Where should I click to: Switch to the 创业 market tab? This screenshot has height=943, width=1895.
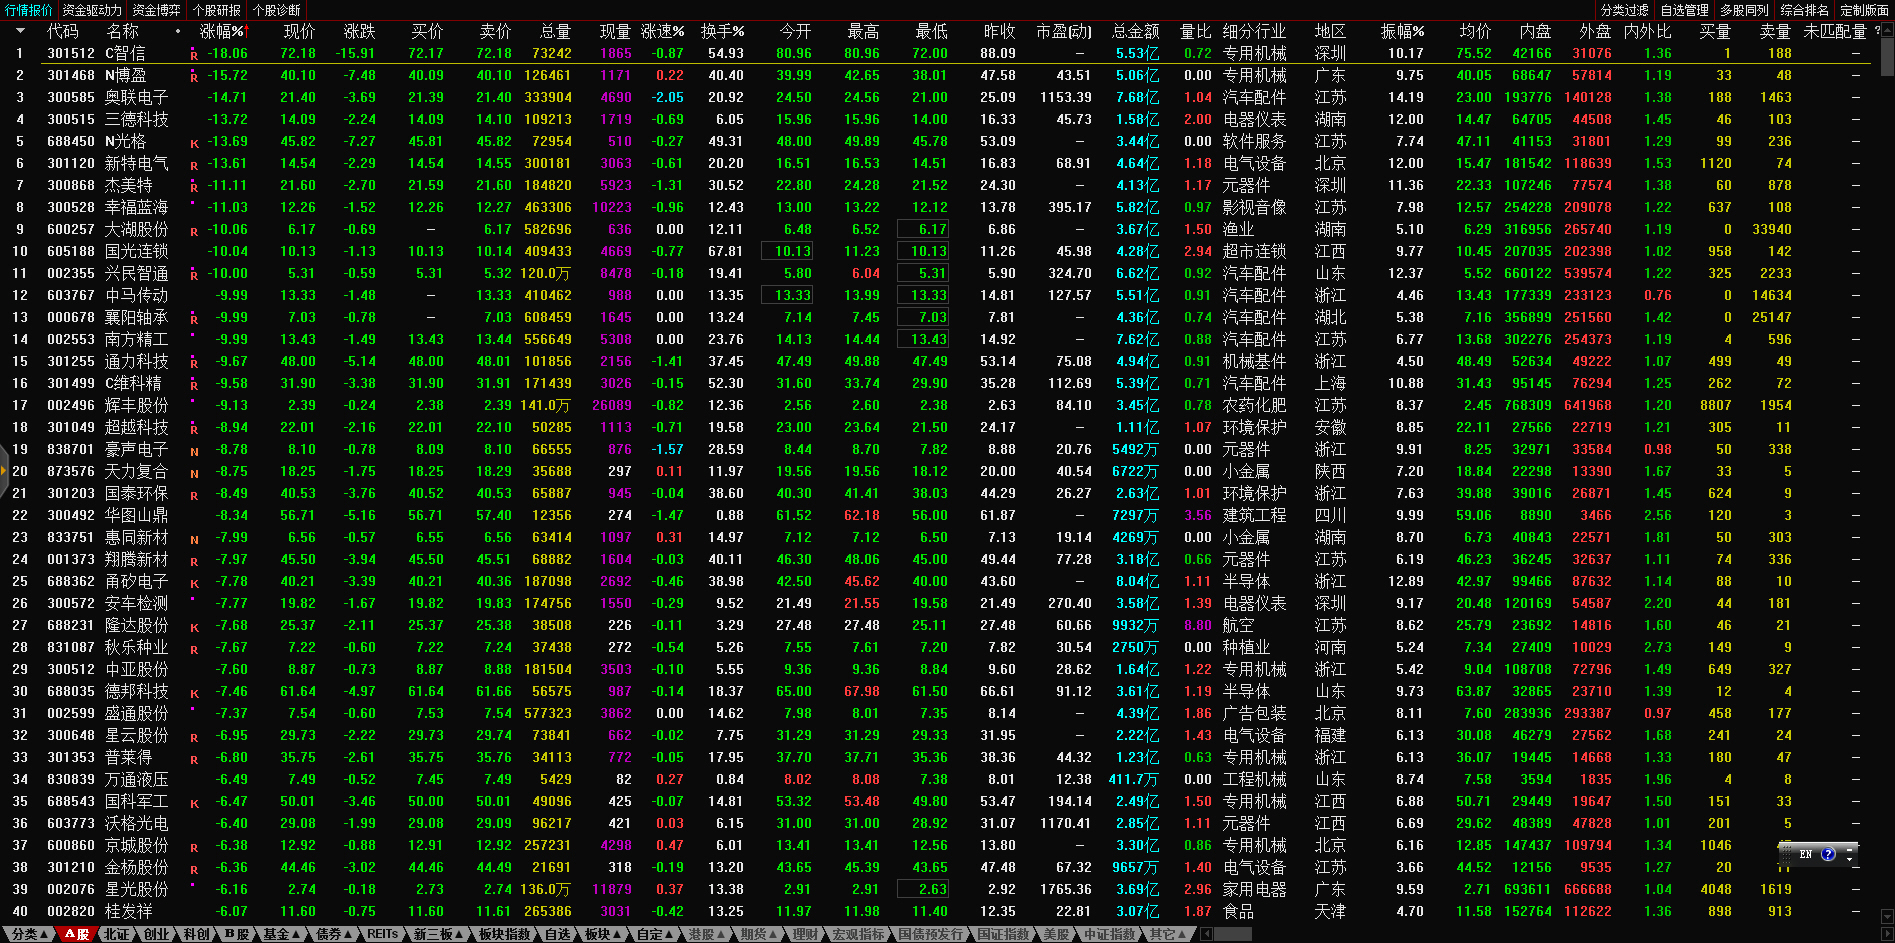pos(156,934)
